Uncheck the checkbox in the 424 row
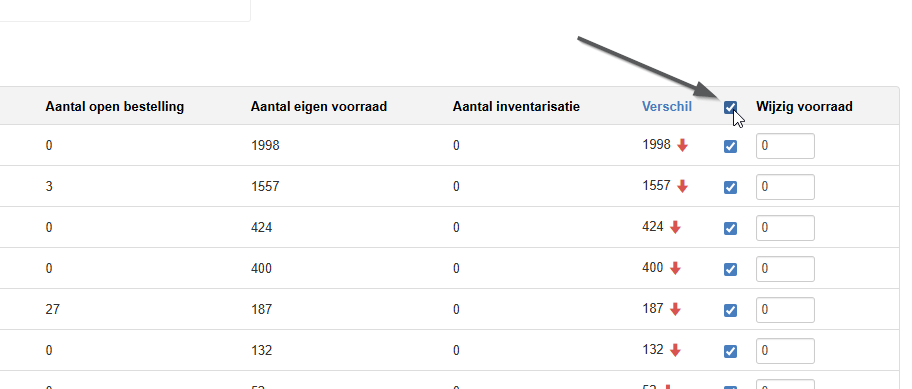Screen dimensions: 912x389 click(730, 229)
